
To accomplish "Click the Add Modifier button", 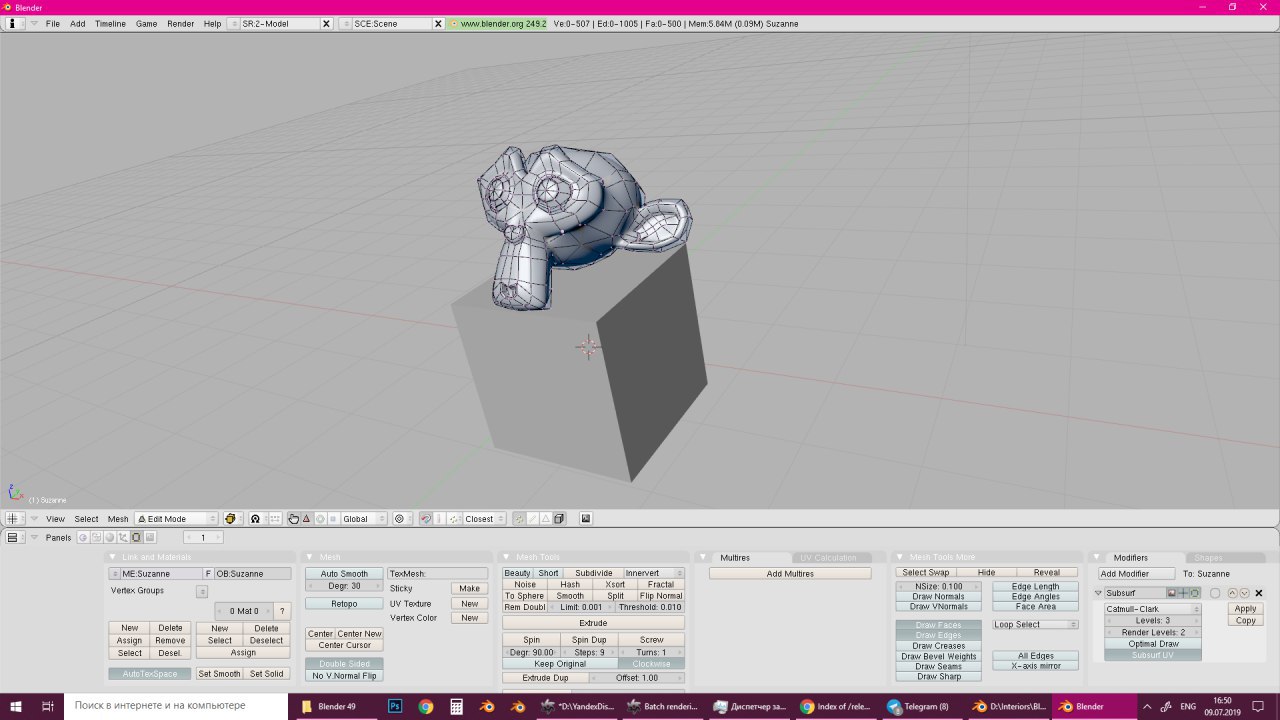I will (1137, 574).
